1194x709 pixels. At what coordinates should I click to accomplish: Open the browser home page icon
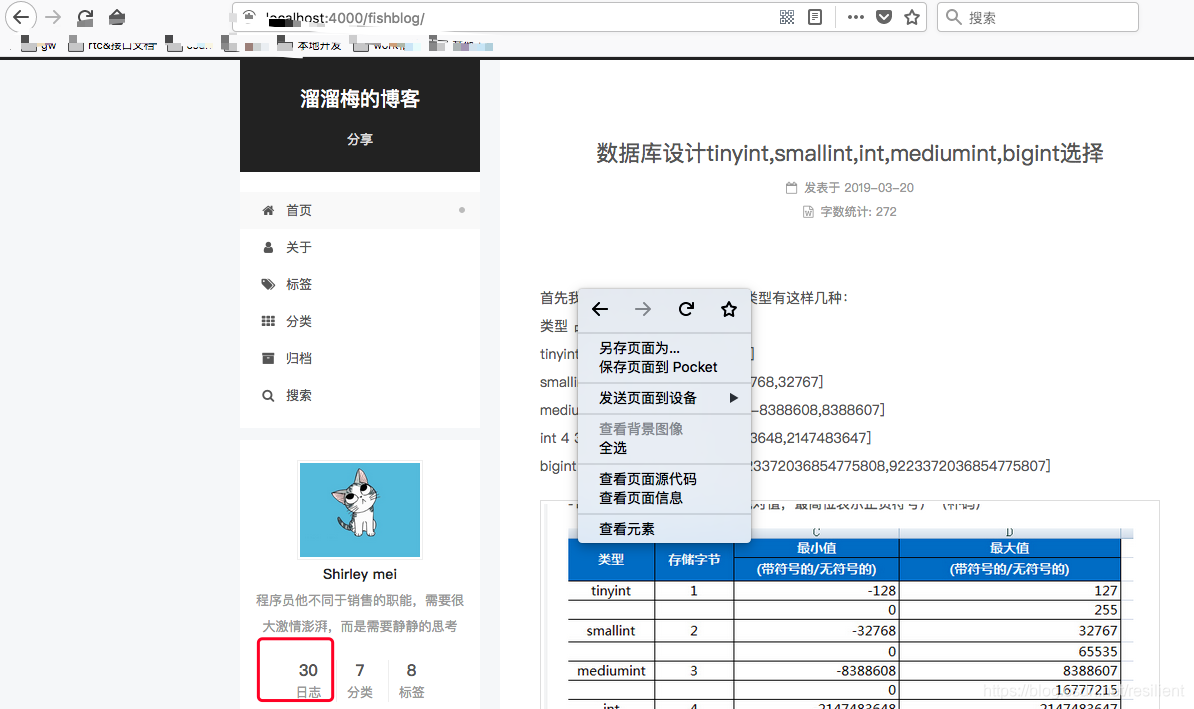tap(117, 17)
